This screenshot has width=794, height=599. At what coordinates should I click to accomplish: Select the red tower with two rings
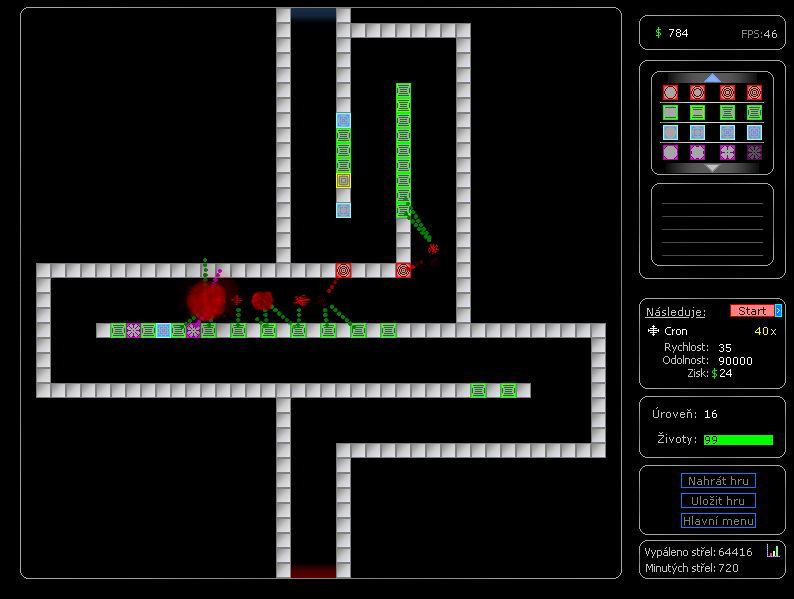[697, 93]
